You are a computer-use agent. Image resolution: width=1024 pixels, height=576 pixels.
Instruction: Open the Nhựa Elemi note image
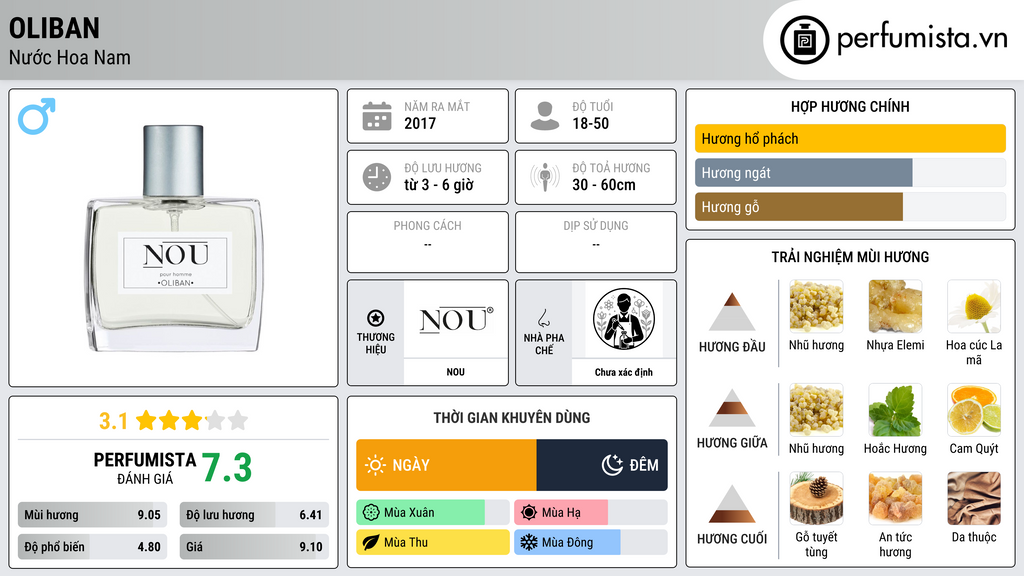tap(895, 307)
